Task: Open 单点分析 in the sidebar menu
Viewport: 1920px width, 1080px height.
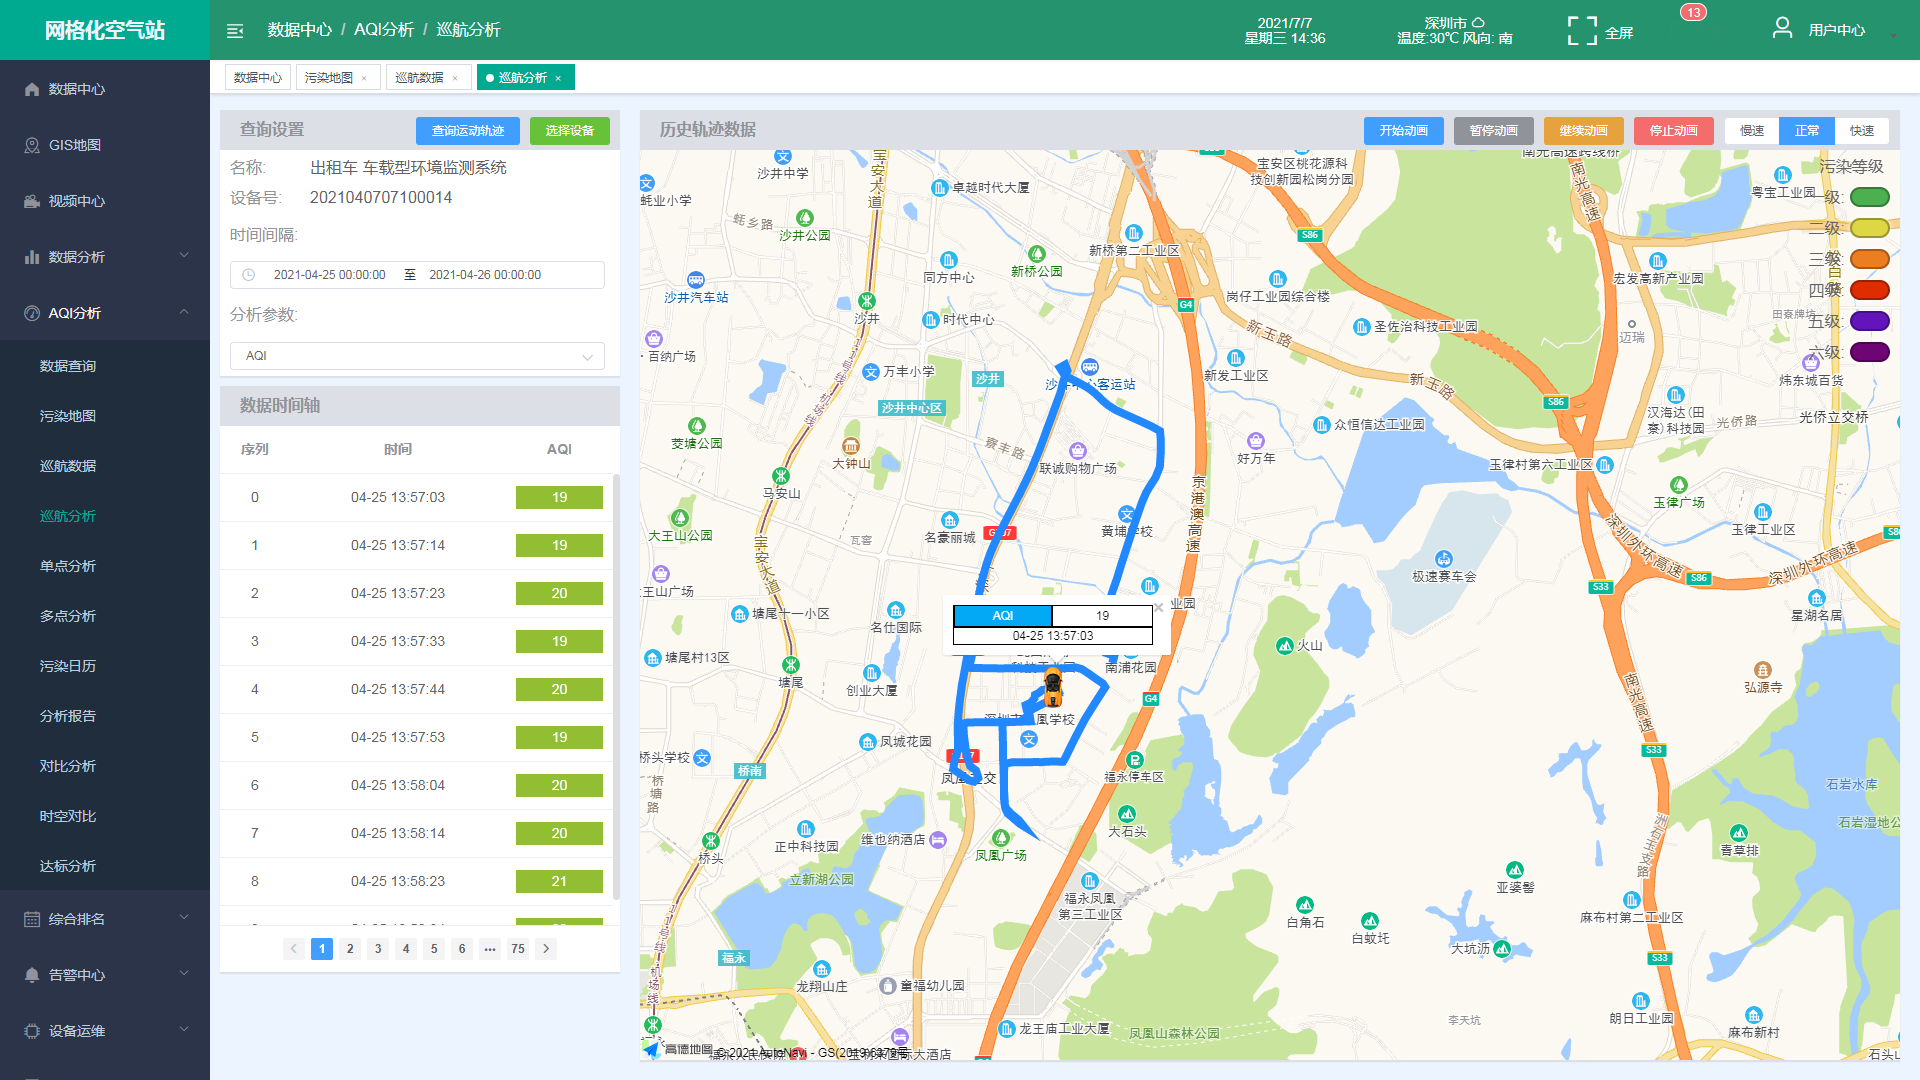Action: (x=68, y=566)
